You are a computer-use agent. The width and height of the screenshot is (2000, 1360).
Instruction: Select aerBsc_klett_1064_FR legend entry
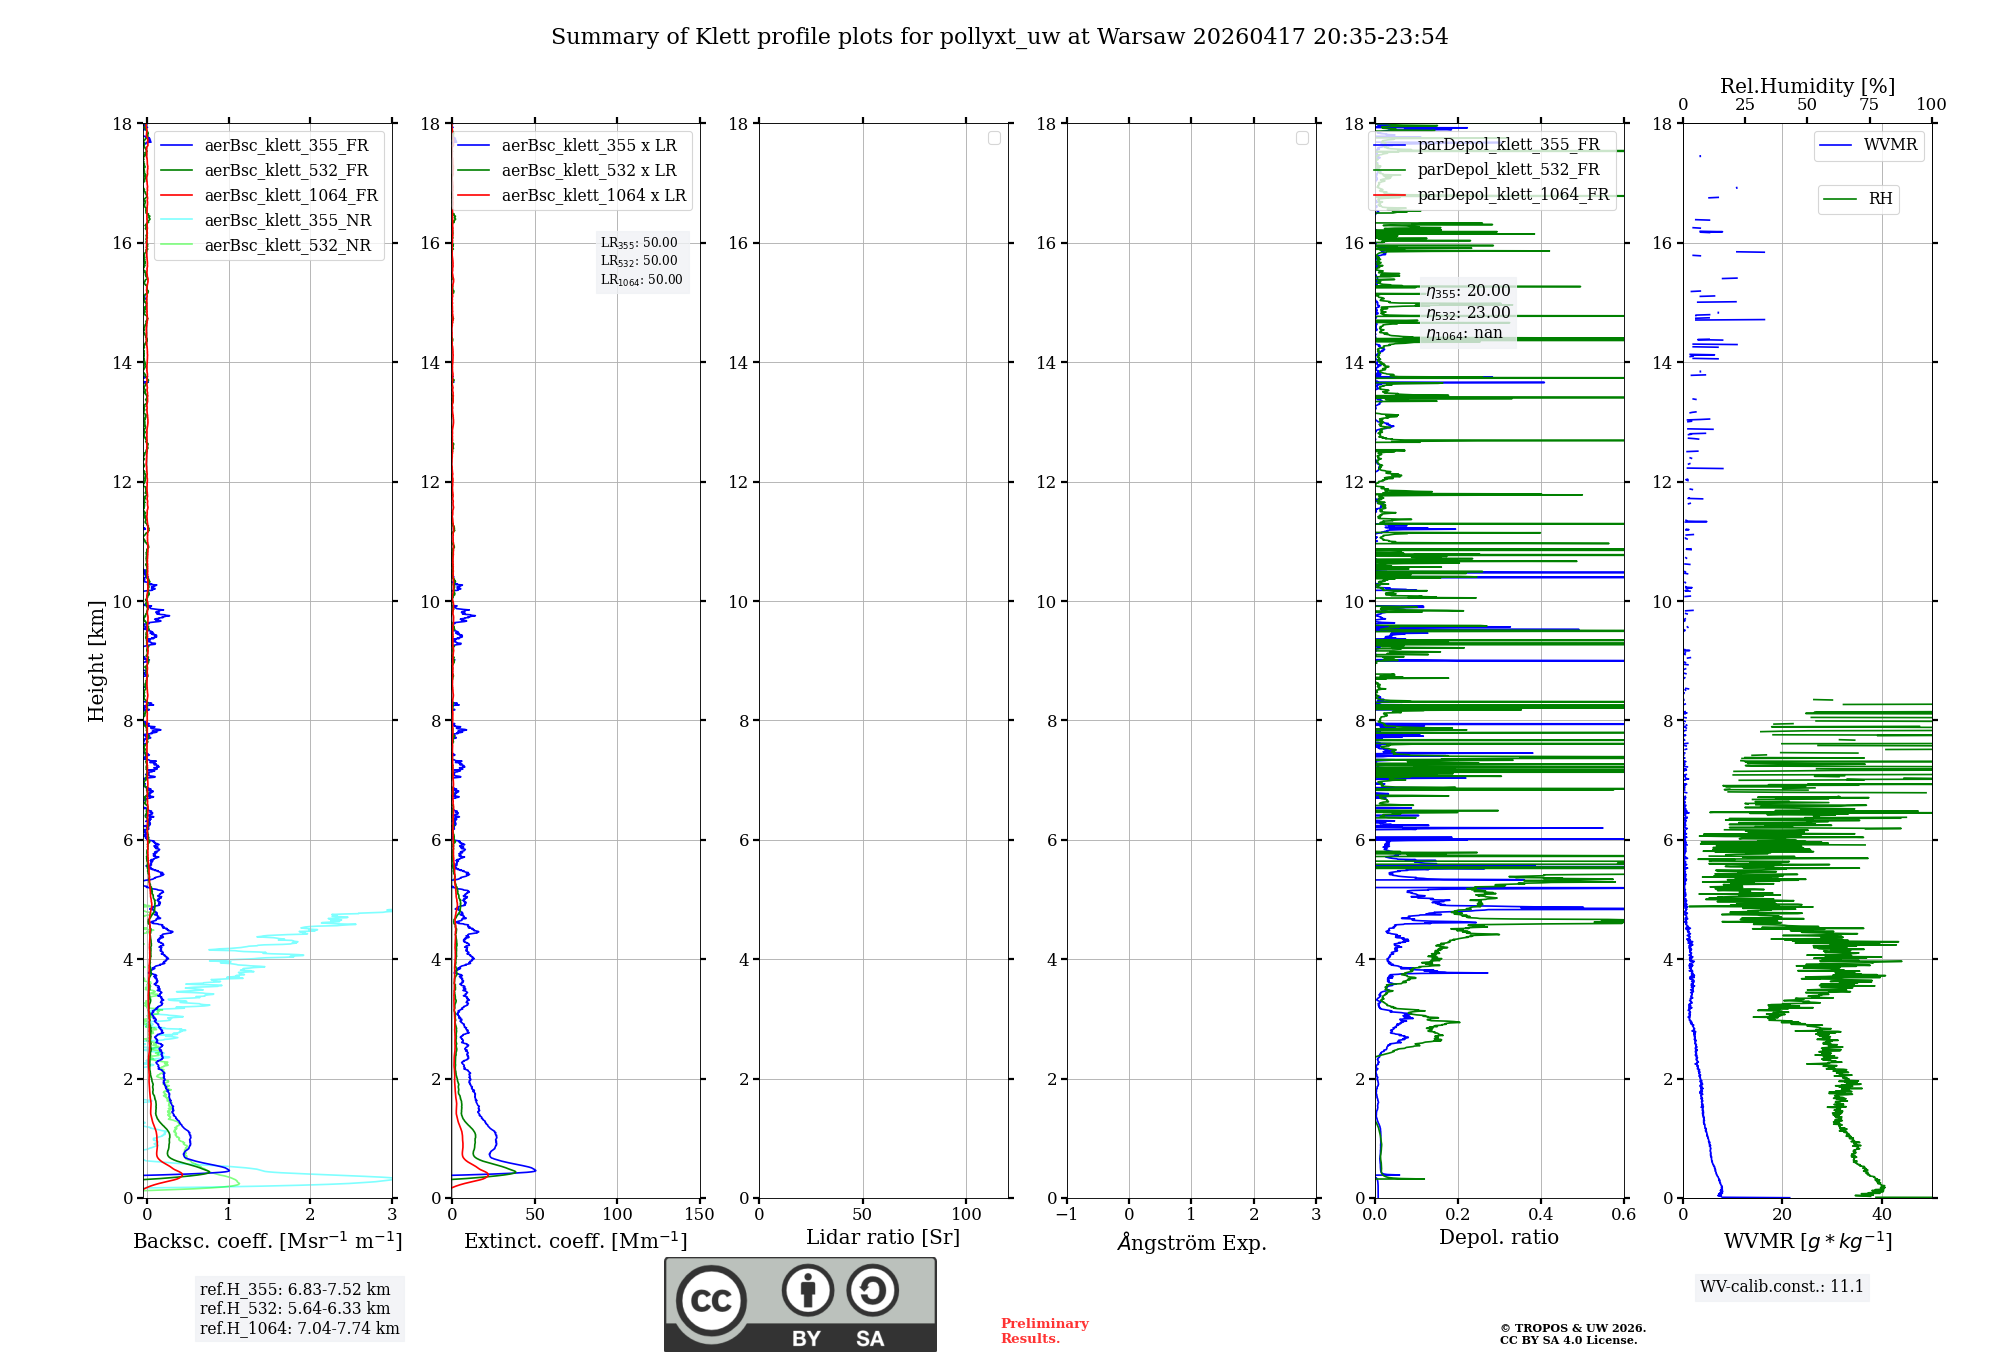[x=290, y=196]
